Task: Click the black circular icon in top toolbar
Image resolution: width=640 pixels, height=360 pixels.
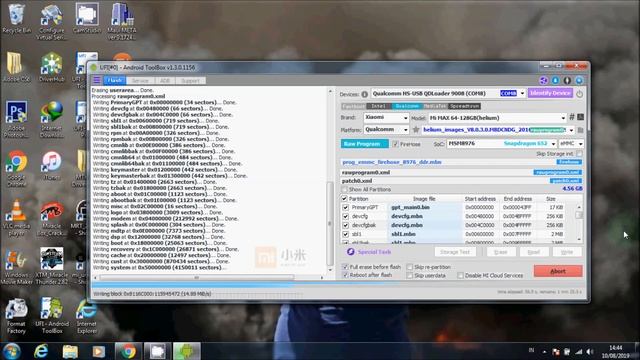Action: [x=567, y=80]
